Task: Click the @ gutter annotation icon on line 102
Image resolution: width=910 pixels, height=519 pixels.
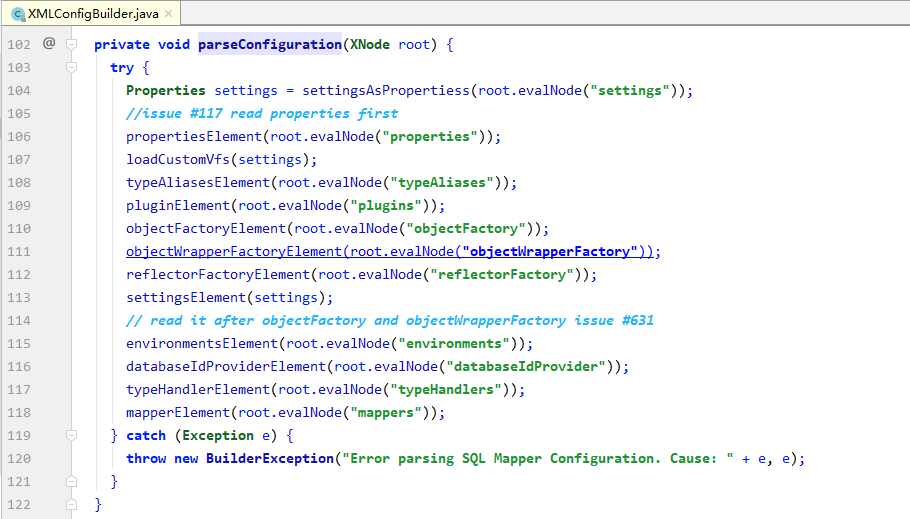Action: coord(49,43)
